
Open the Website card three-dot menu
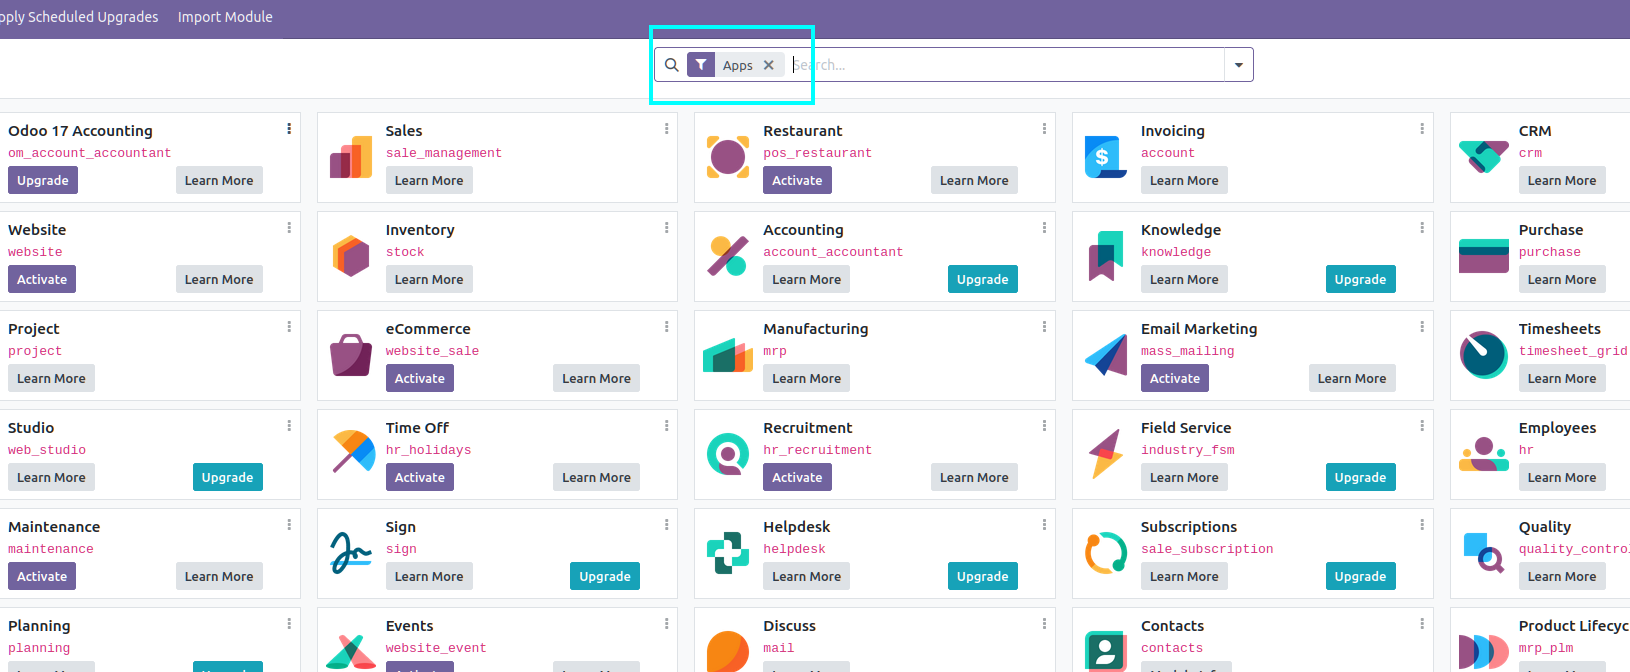(289, 228)
